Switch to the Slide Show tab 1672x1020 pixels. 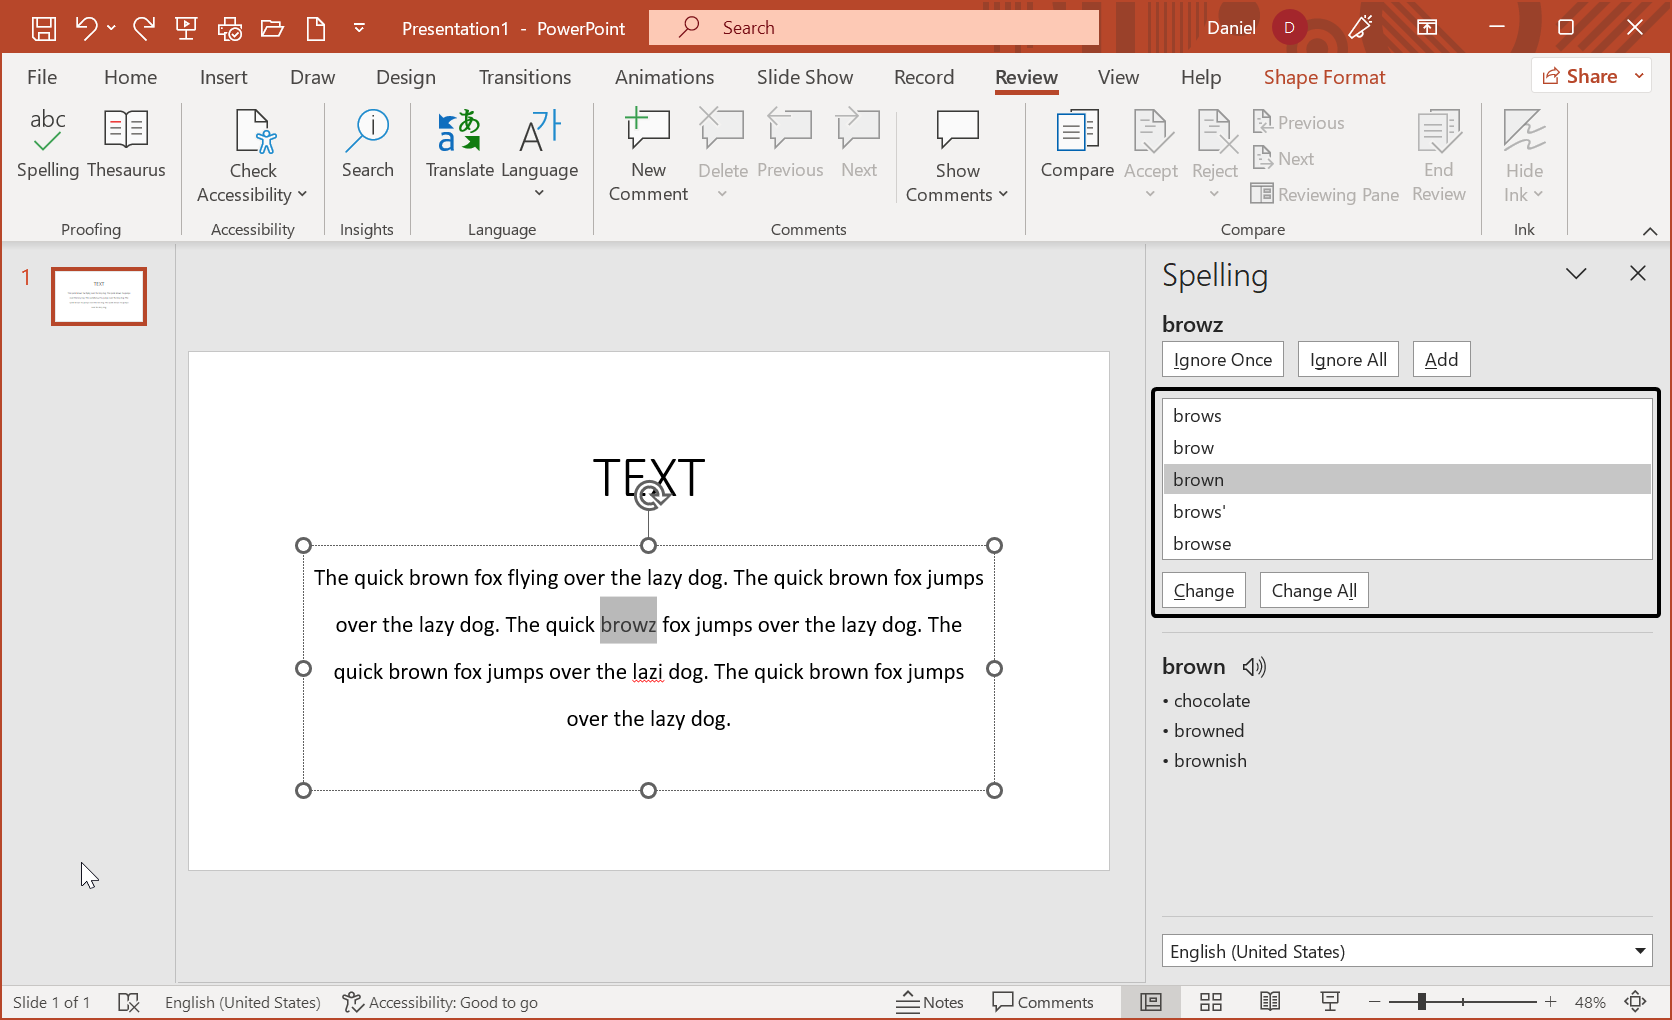(x=804, y=77)
